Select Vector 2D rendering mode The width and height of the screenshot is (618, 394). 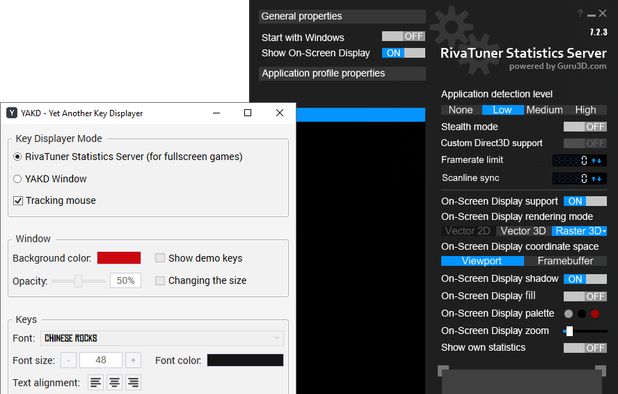click(x=468, y=231)
